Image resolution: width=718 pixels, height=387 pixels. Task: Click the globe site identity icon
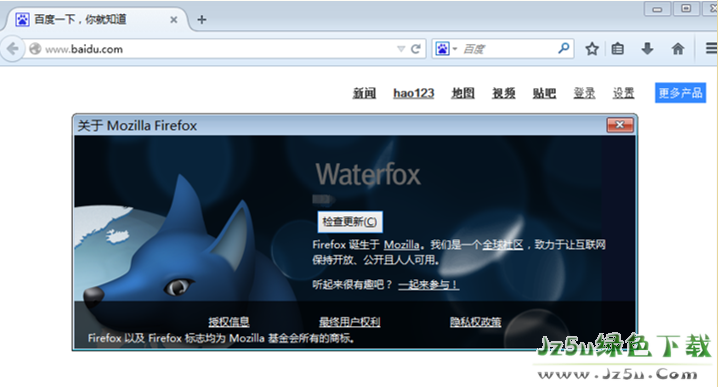(x=35, y=49)
